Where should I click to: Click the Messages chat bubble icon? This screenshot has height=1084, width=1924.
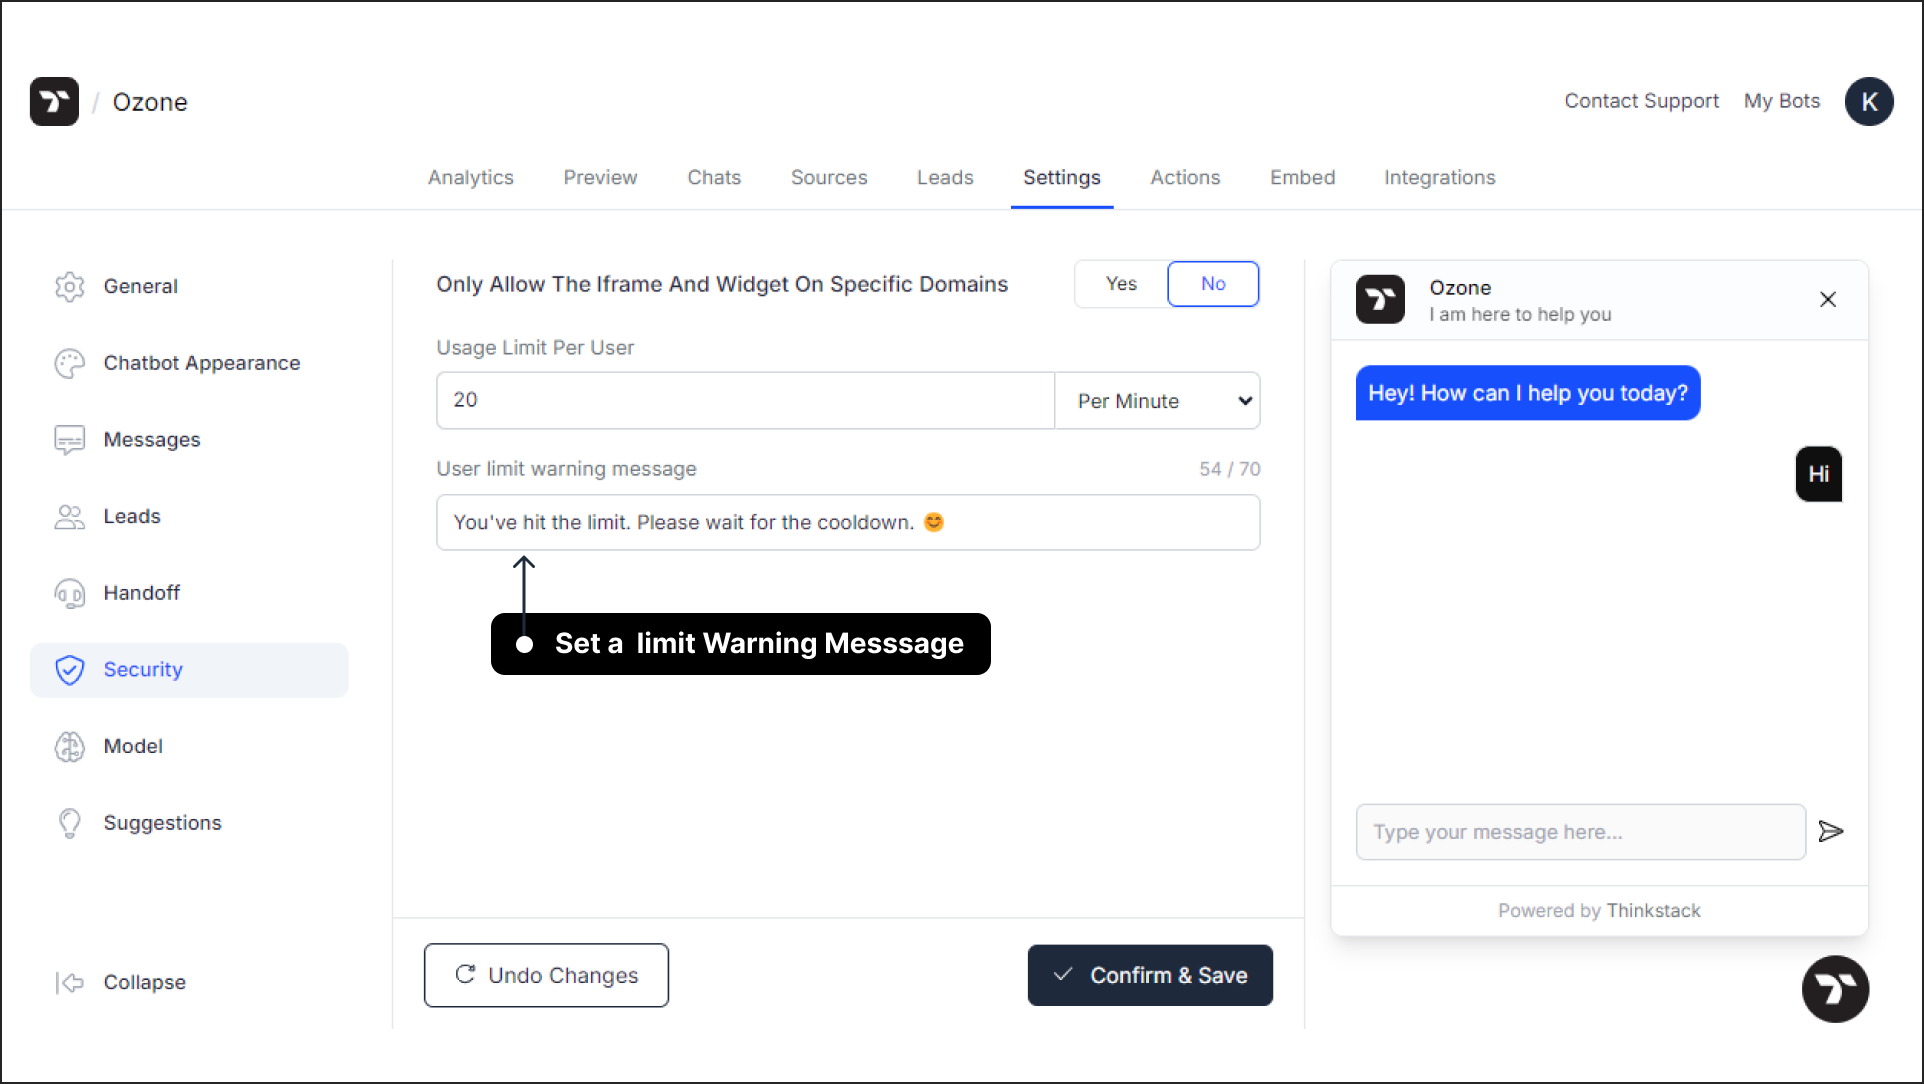70,440
